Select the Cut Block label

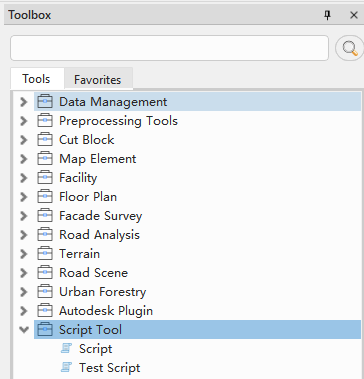coord(87,140)
